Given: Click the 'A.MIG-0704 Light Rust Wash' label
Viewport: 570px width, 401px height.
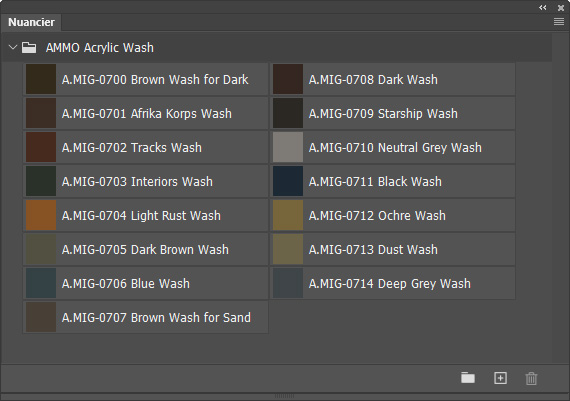Looking at the screenshot, I should (x=141, y=216).
